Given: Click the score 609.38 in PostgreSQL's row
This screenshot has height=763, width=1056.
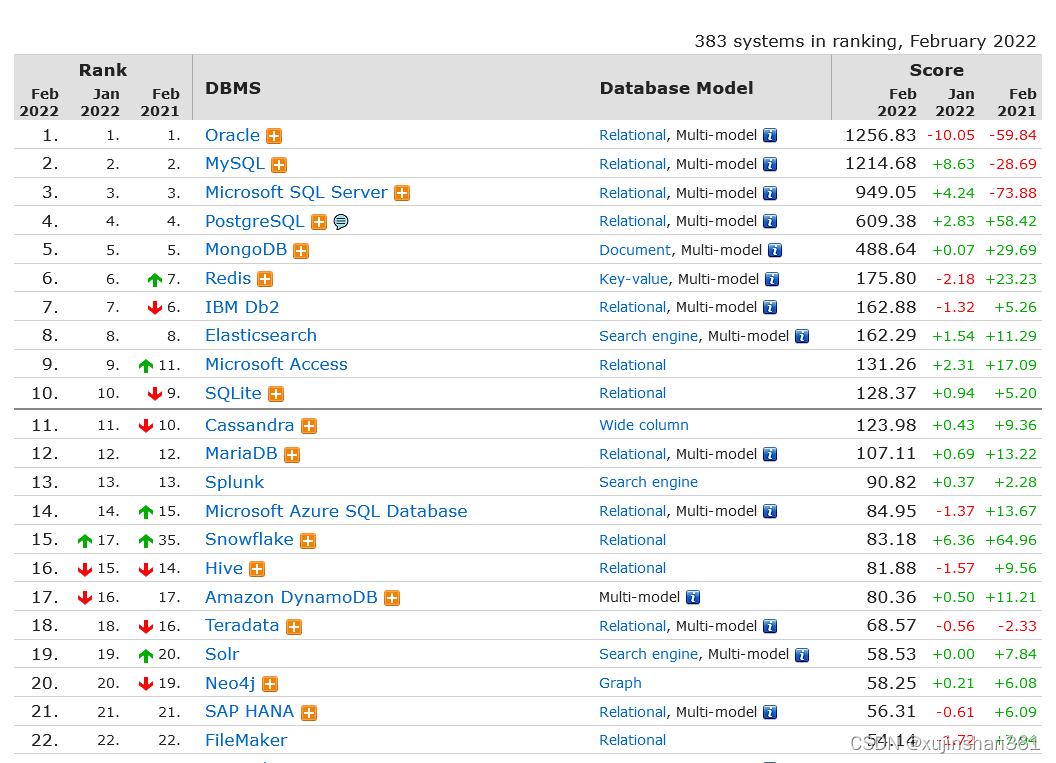Looking at the screenshot, I should point(886,221).
